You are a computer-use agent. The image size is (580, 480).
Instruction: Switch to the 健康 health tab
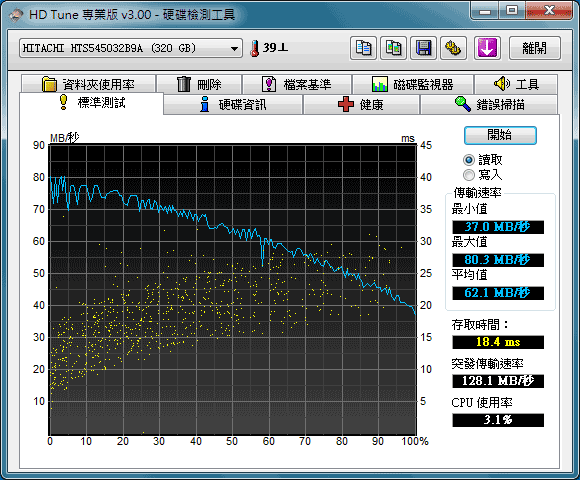(361, 104)
